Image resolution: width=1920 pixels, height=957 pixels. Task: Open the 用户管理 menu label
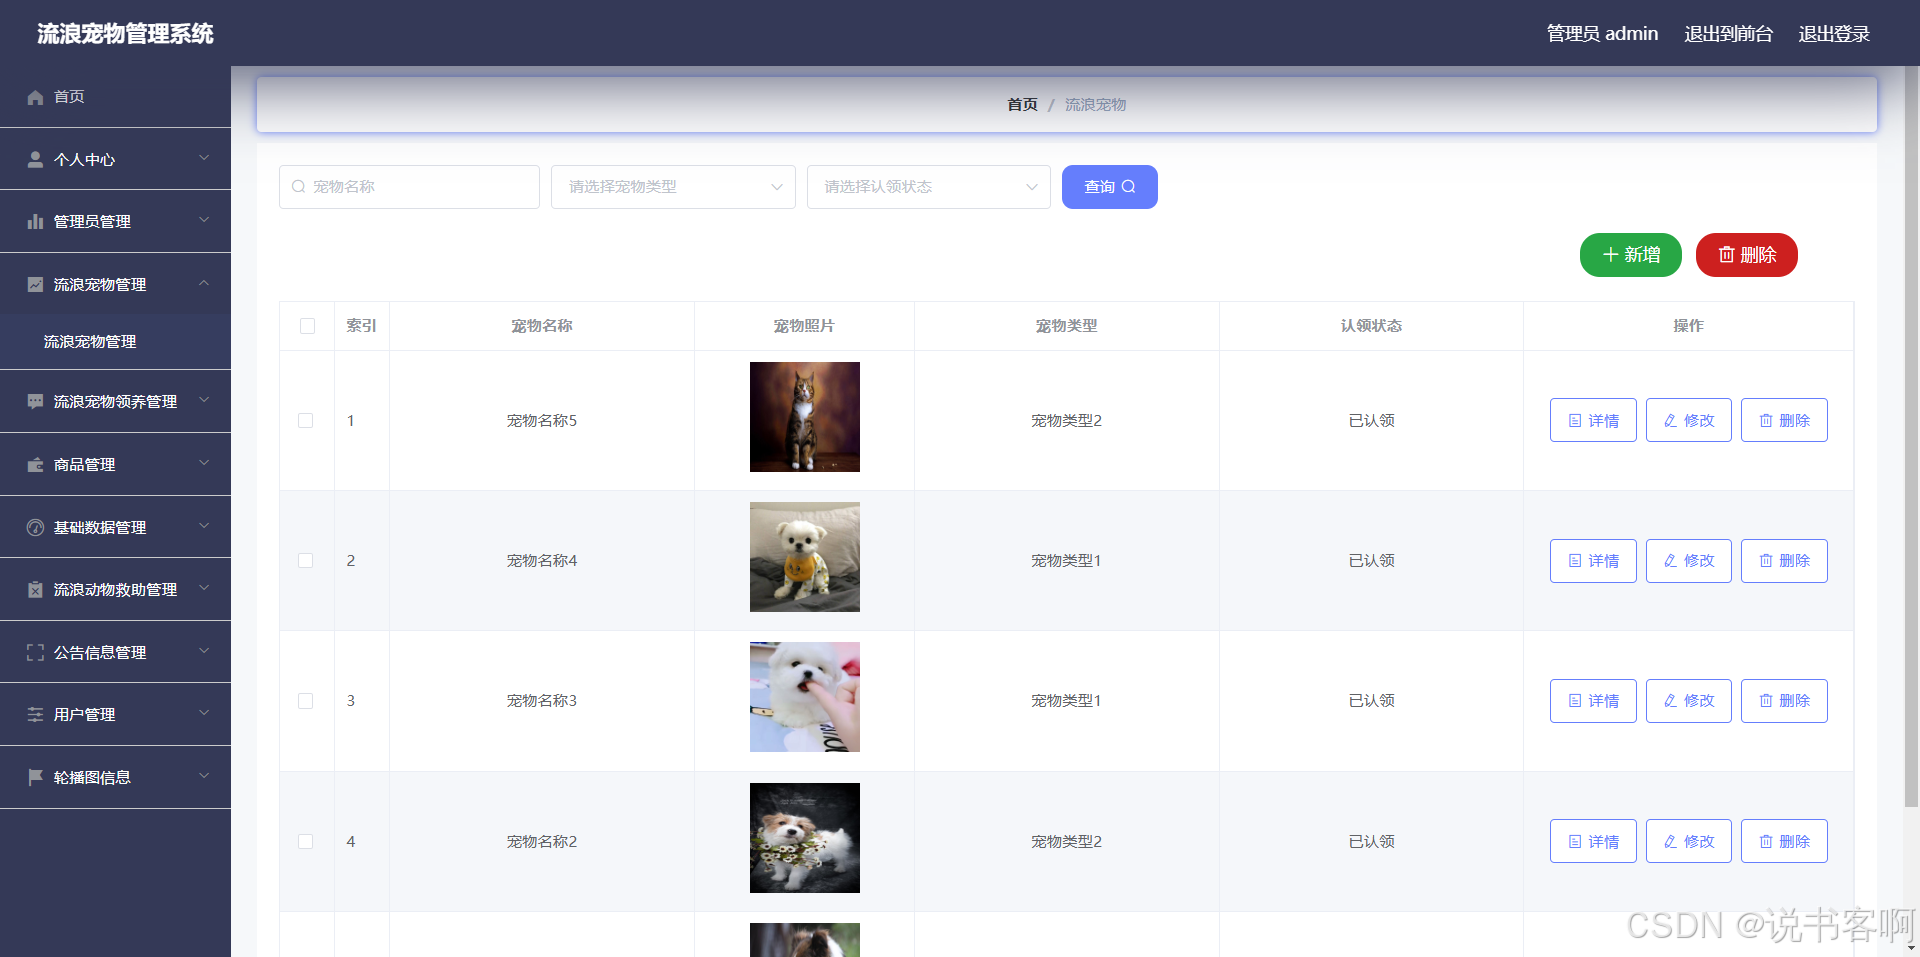[84, 715]
